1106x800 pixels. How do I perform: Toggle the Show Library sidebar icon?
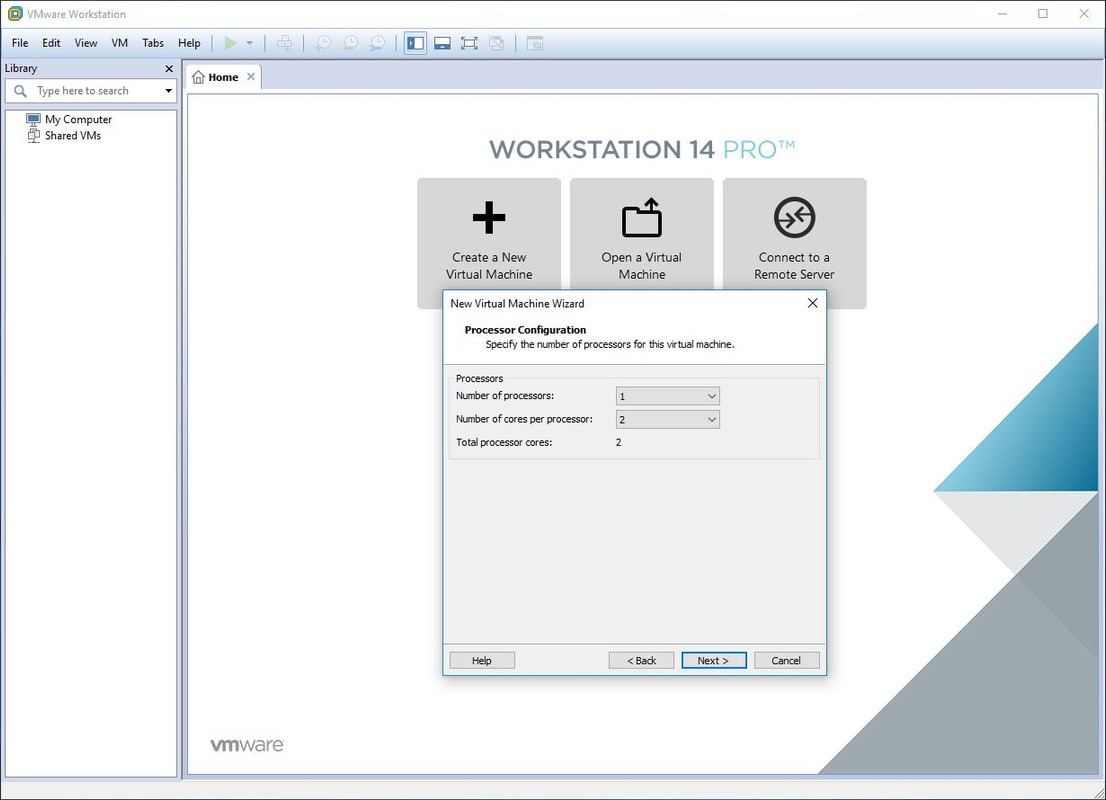[415, 43]
